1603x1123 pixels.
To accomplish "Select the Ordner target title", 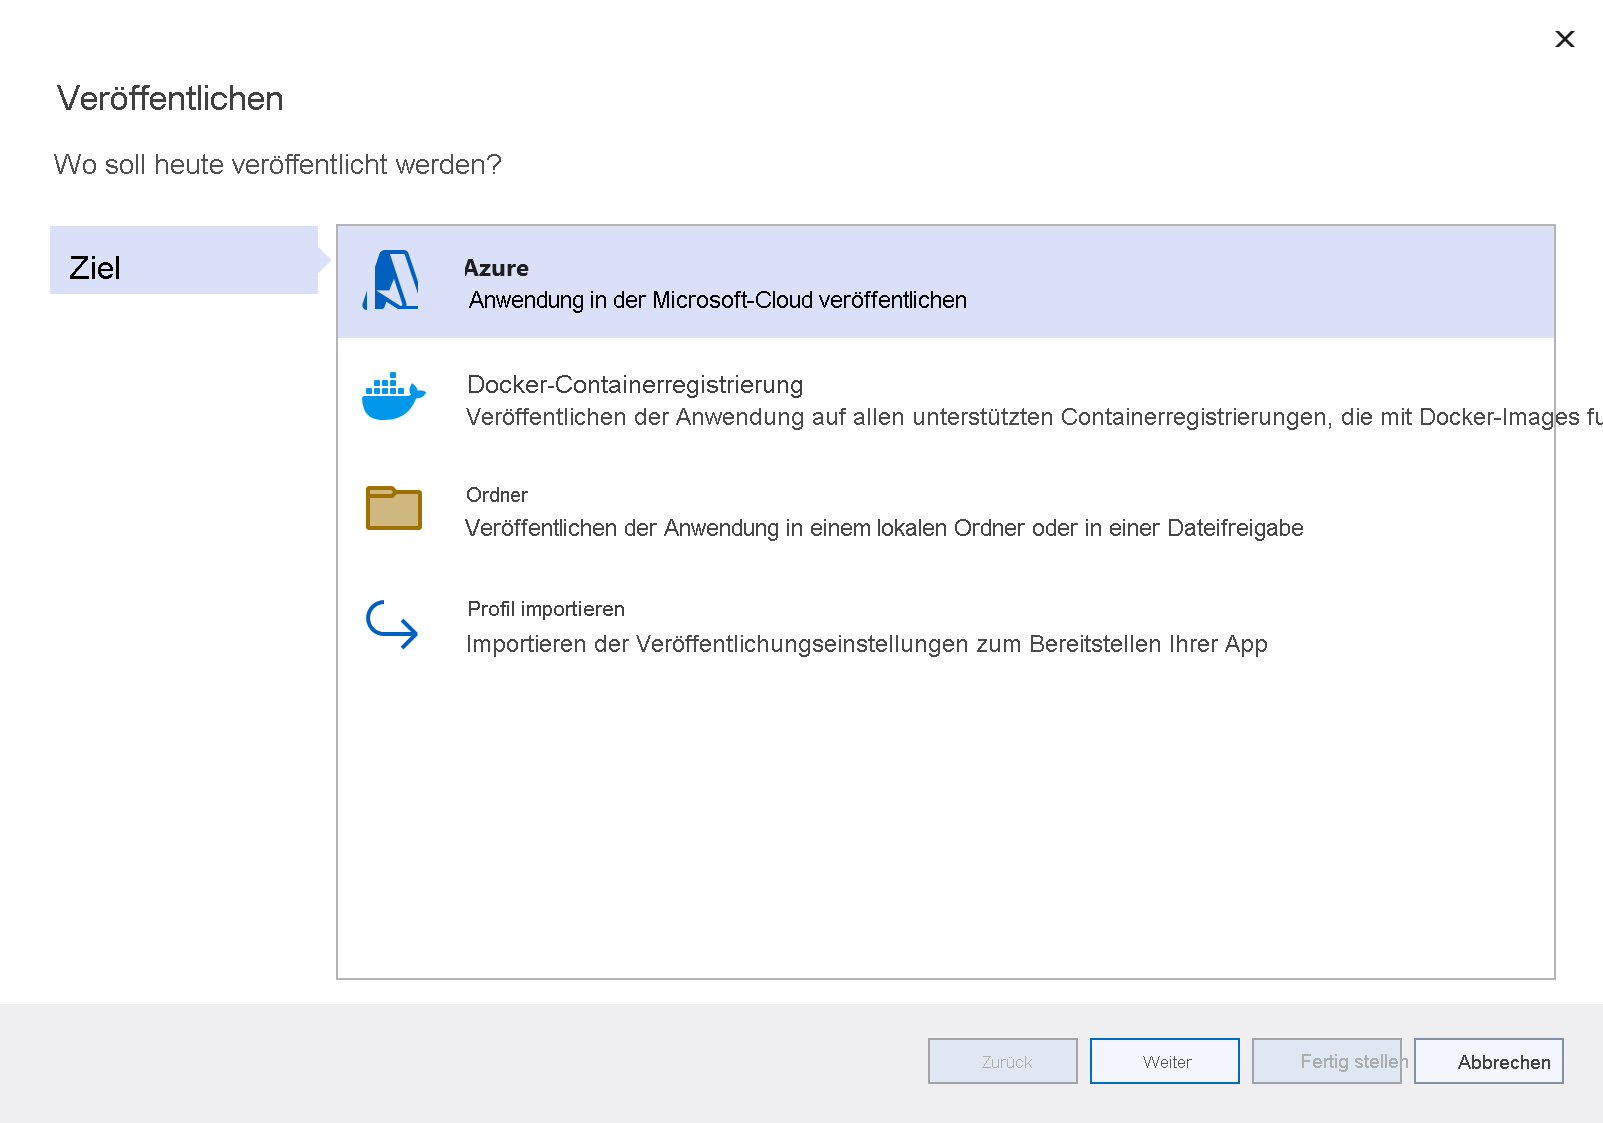I will coord(497,495).
